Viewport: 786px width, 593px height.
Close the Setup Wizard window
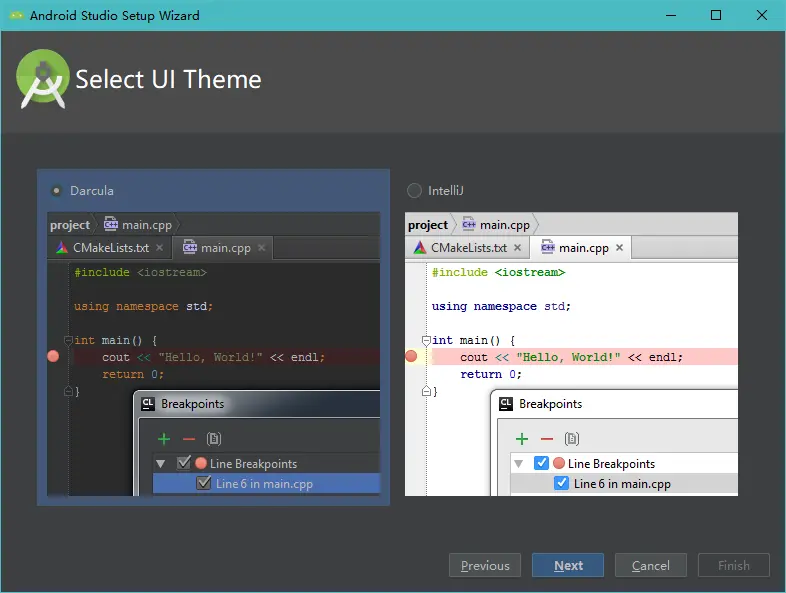coord(761,16)
